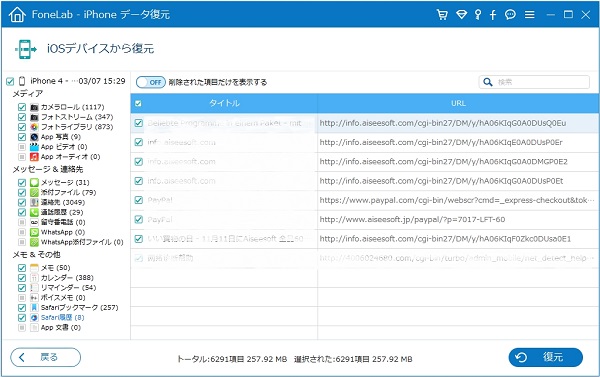Open the shopping cart purchase icon
The image size is (600, 377).
(442, 15)
